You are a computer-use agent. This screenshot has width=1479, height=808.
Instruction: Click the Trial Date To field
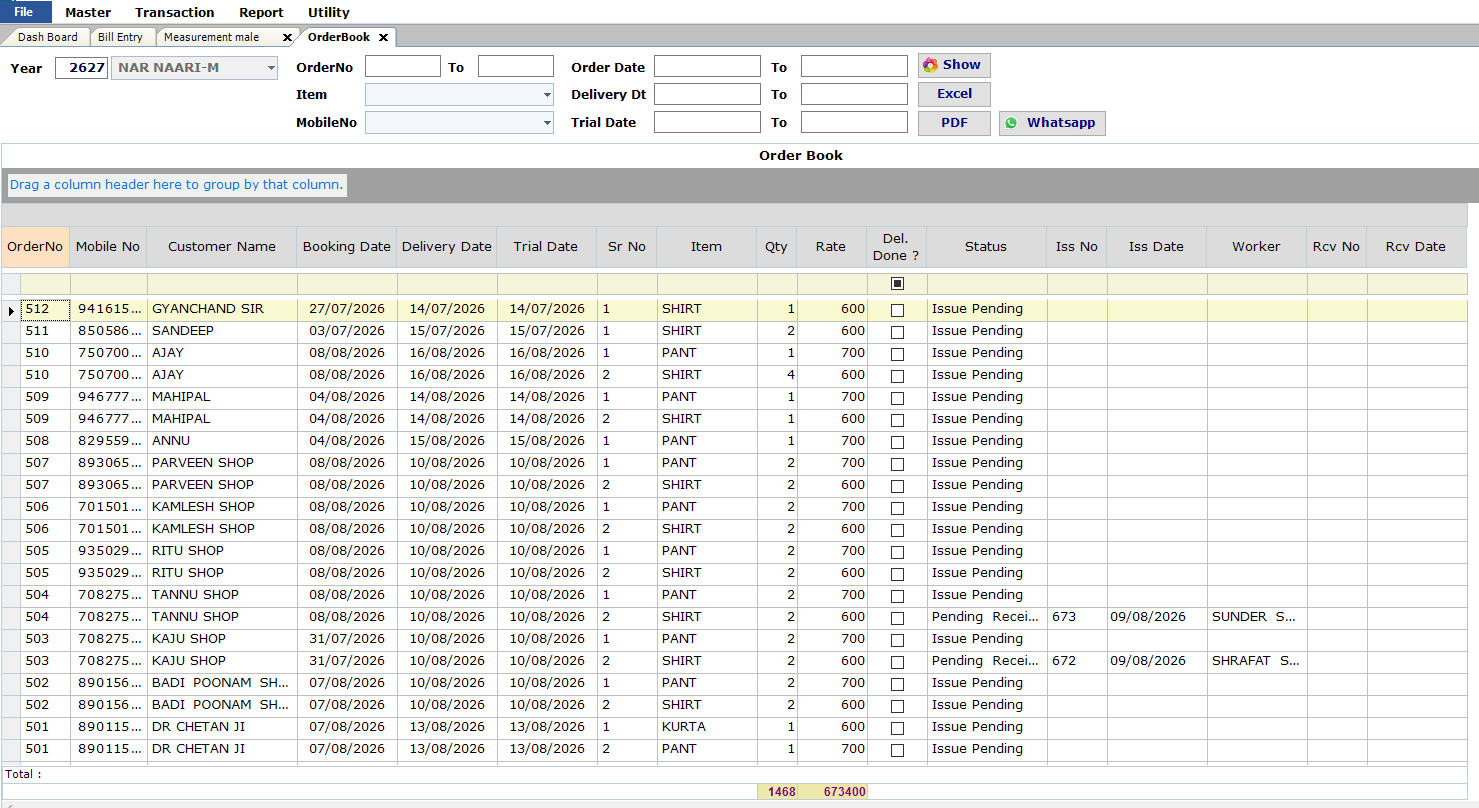(x=854, y=122)
